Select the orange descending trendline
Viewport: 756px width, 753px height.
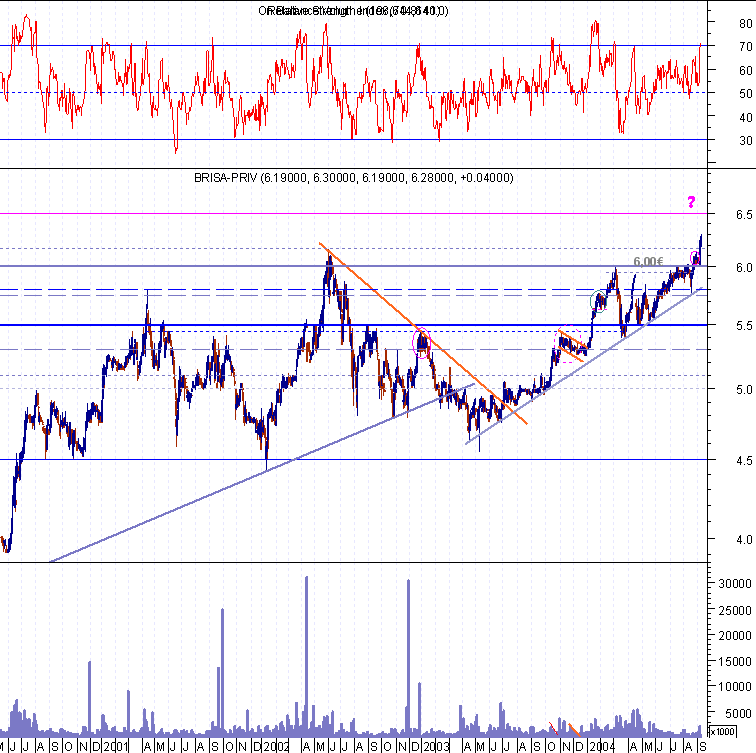point(423,334)
